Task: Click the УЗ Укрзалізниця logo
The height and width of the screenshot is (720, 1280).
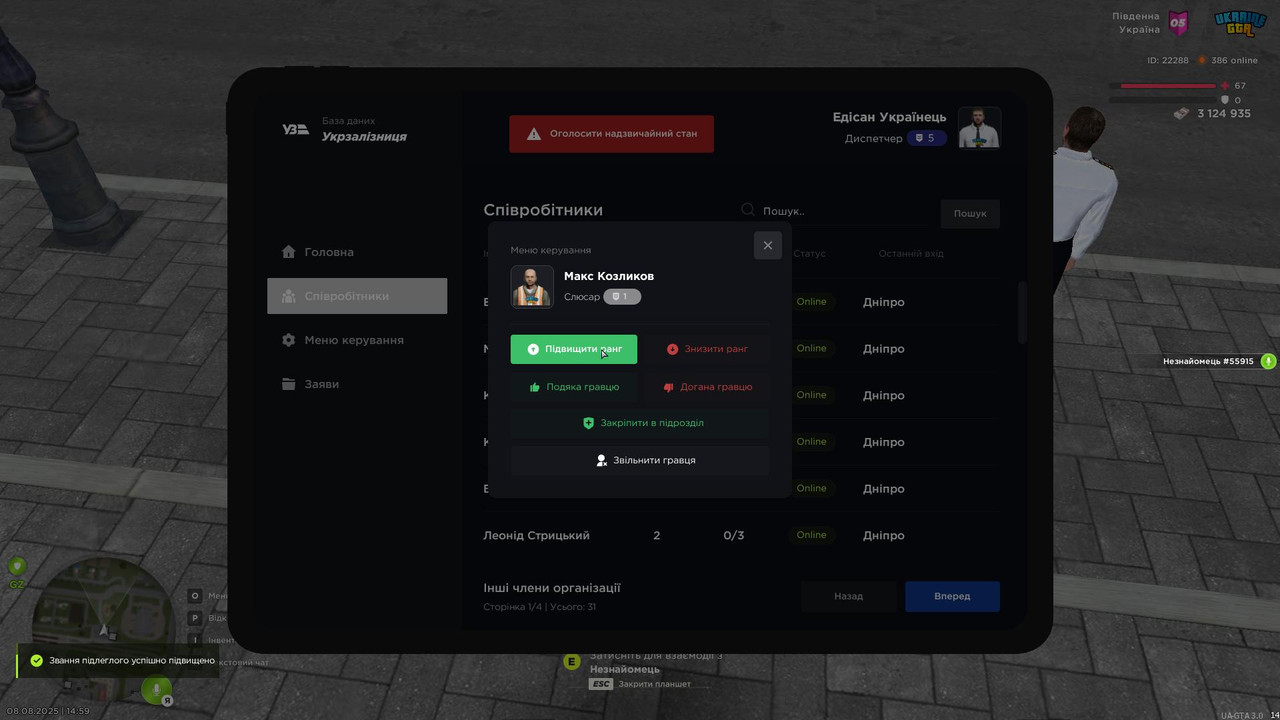Action: (295, 129)
